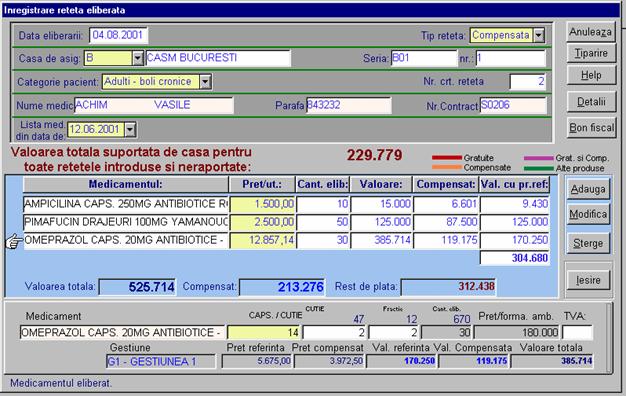Select the hand pointer row indicator
The height and width of the screenshot is (396, 626).
tap(14, 241)
